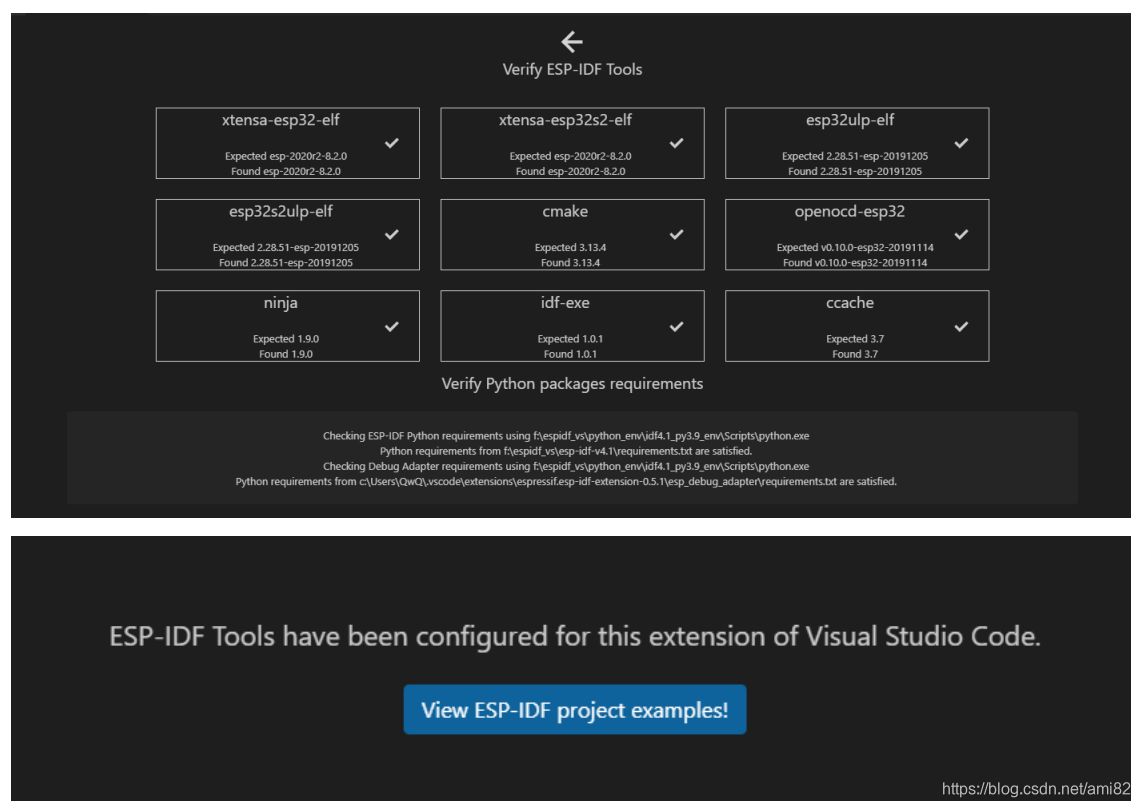The width and height of the screenshot is (1141, 808).
Task: Click the Verify ESP-IDF Tools heading
Action: click(x=573, y=69)
